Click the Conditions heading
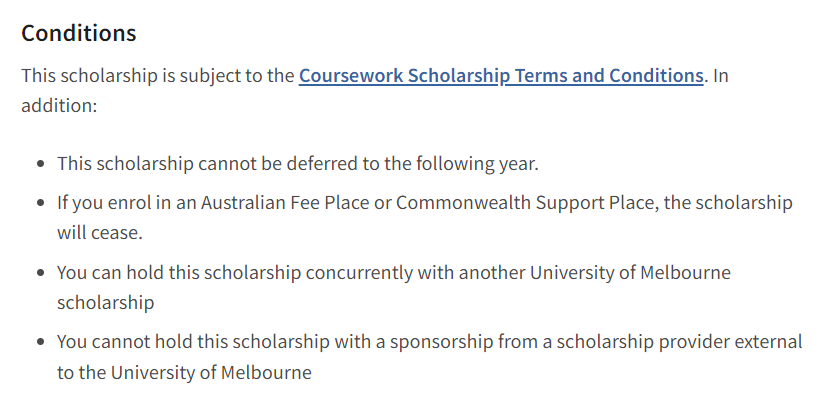The width and height of the screenshot is (839, 408). 79,33
